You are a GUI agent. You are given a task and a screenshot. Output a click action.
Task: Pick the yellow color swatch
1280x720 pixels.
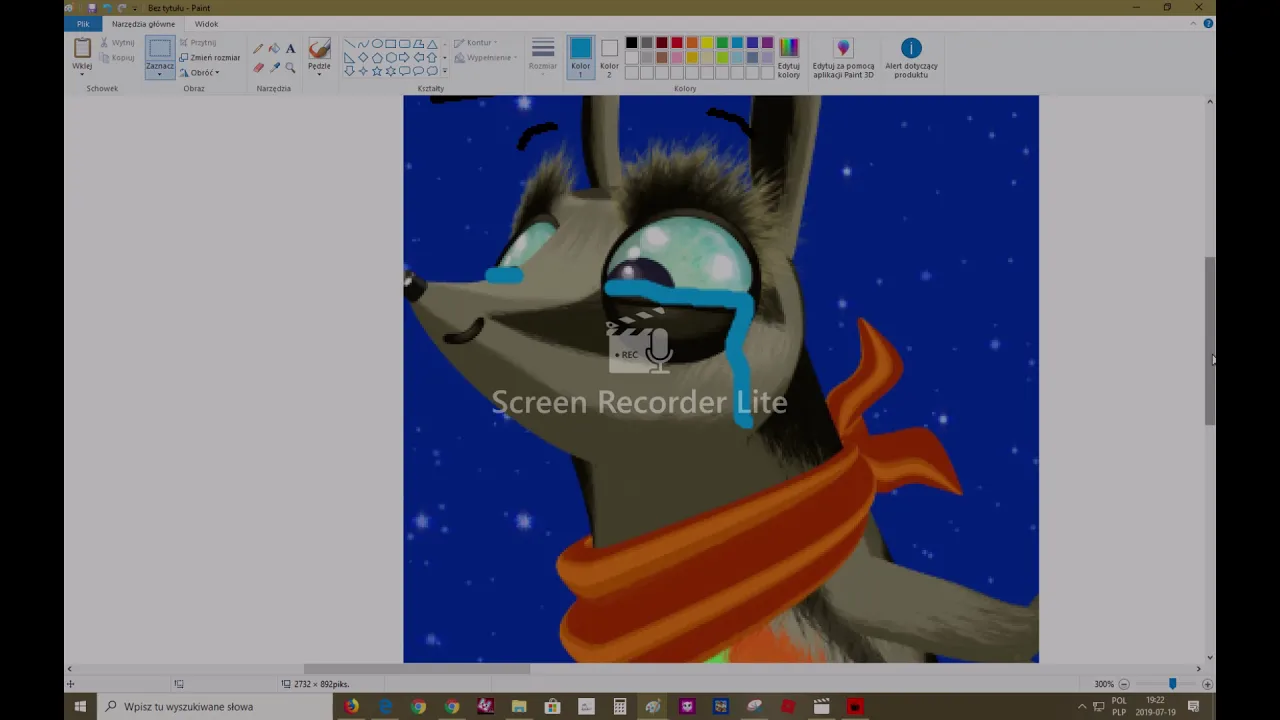coord(707,43)
